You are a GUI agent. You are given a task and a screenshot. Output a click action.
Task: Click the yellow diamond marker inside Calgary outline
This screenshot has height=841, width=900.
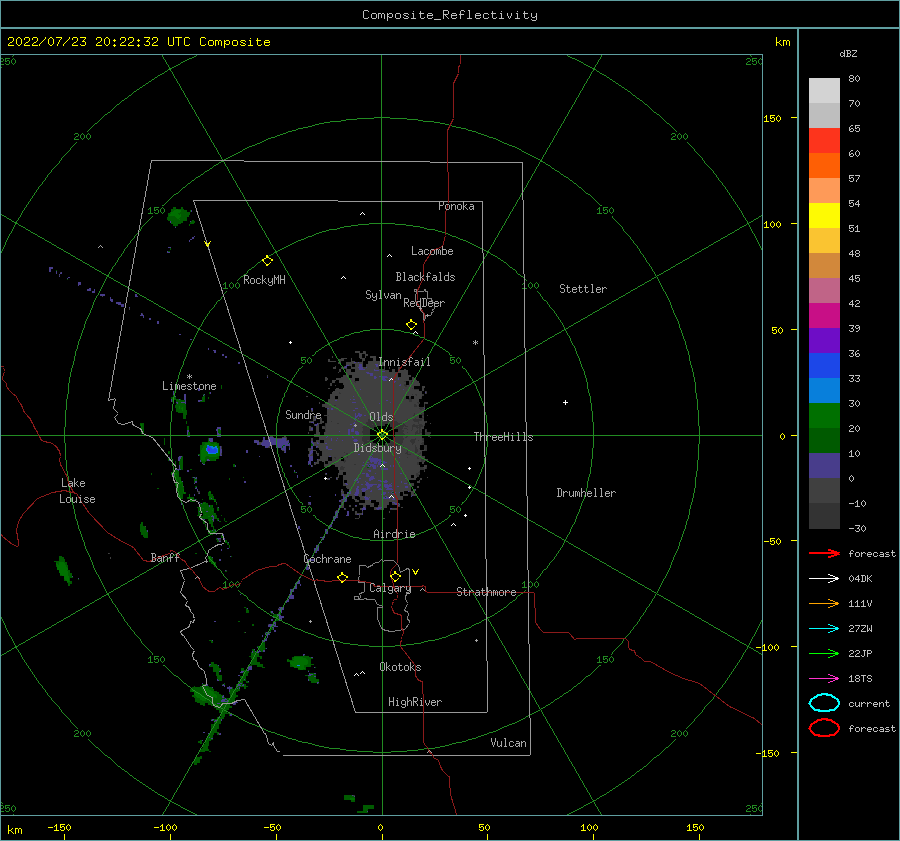click(x=395, y=576)
